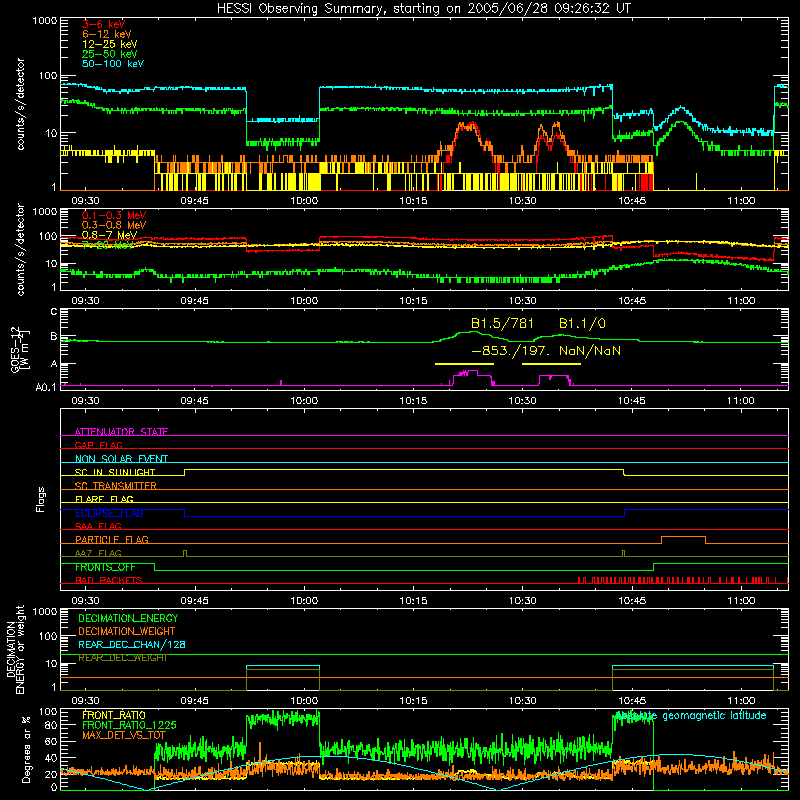The image size is (800, 800).
Task: Select the 6-12 keV legend label
Action: coord(107,34)
